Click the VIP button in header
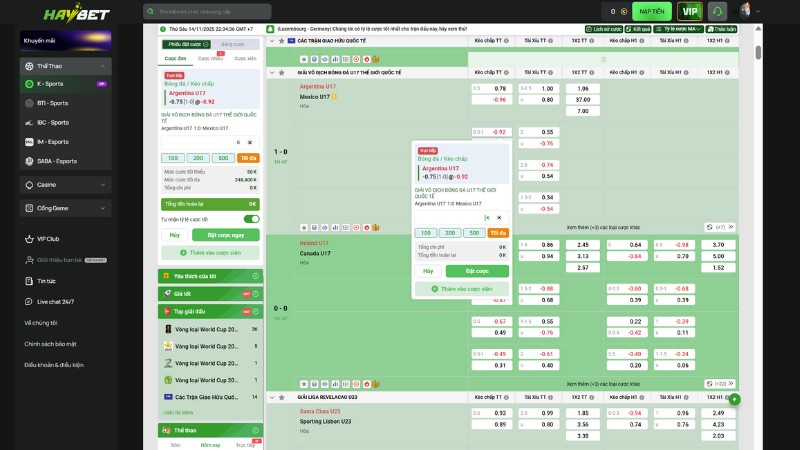The image size is (800, 450). 690,11
